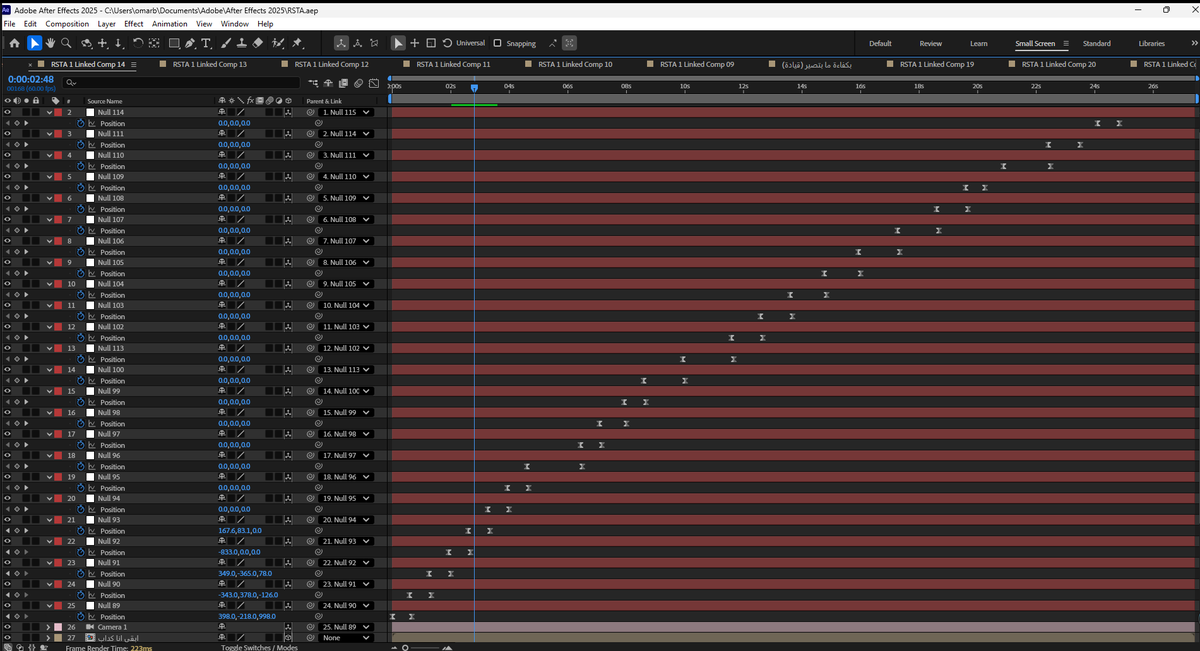Open parent dropdown showing 1. Null 115
Screen dimensions: 1200x651
click(x=346, y=112)
